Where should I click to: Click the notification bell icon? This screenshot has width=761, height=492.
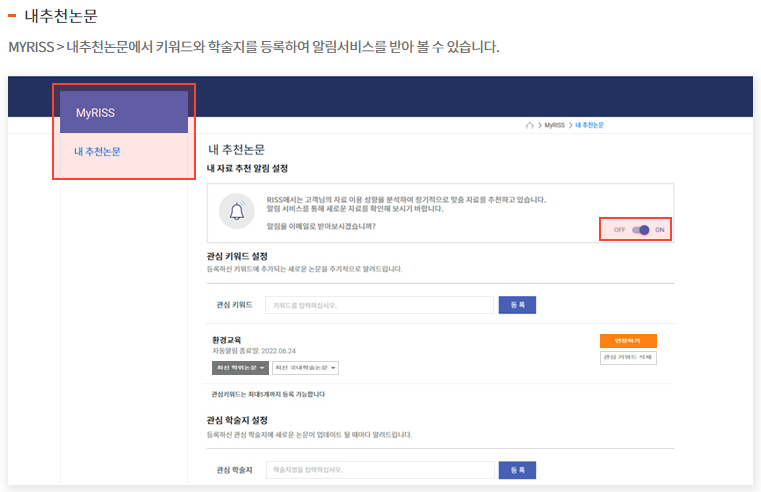pyautogui.click(x=237, y=211)
